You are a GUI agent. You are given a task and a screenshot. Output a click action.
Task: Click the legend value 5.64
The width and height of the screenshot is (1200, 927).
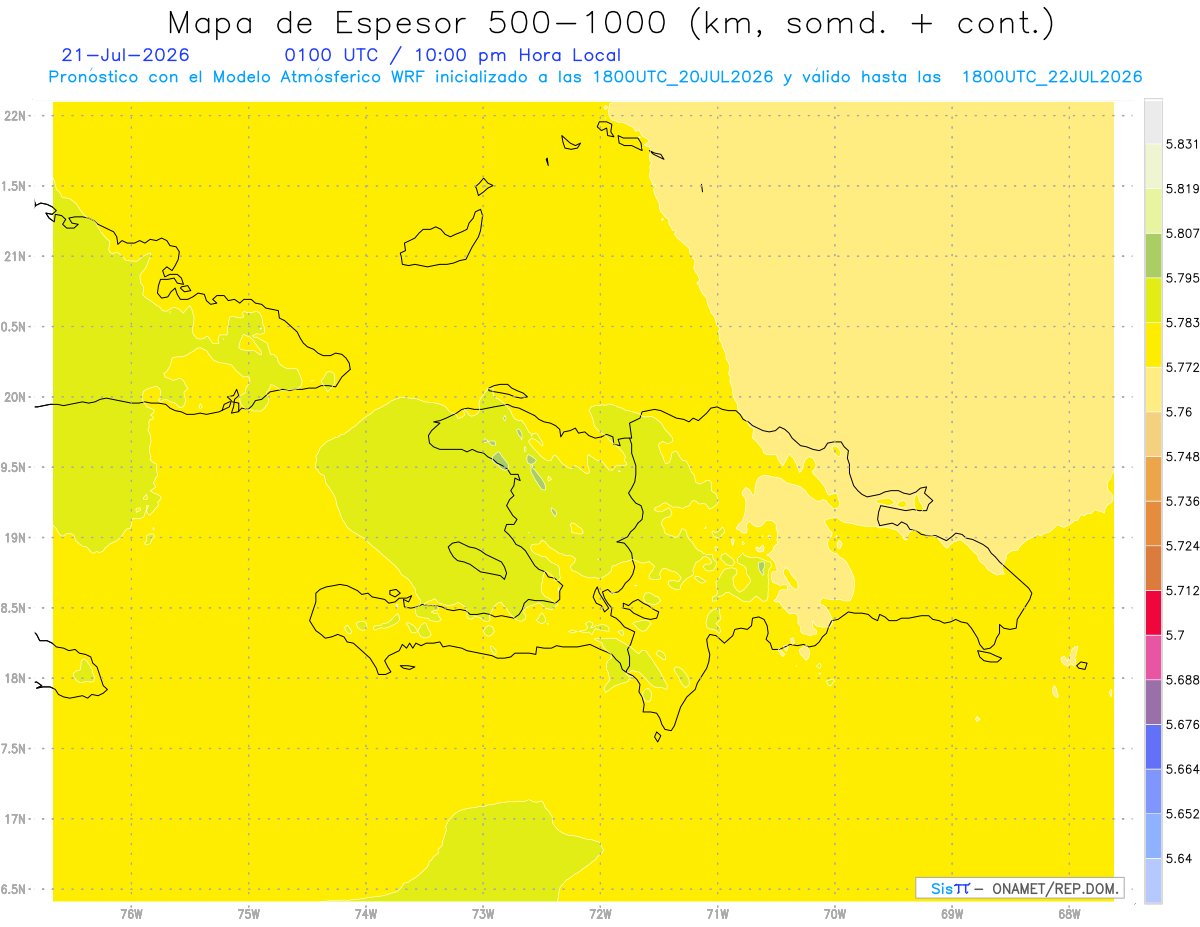tap(1178, 858)
